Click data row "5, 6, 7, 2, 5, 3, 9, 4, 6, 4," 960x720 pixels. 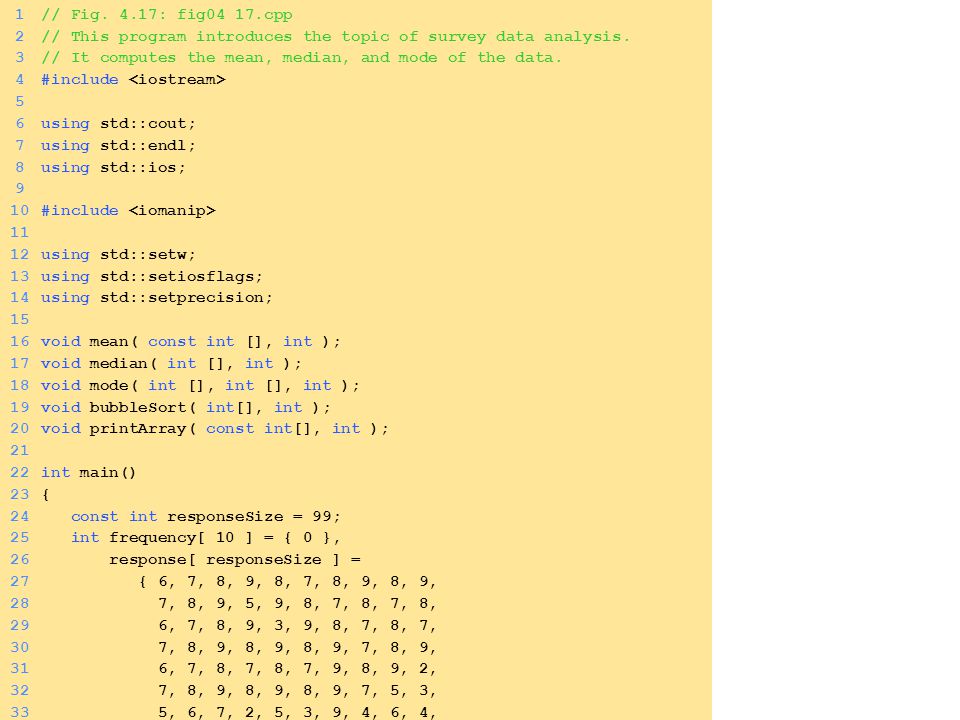click(x=297, y=713)
